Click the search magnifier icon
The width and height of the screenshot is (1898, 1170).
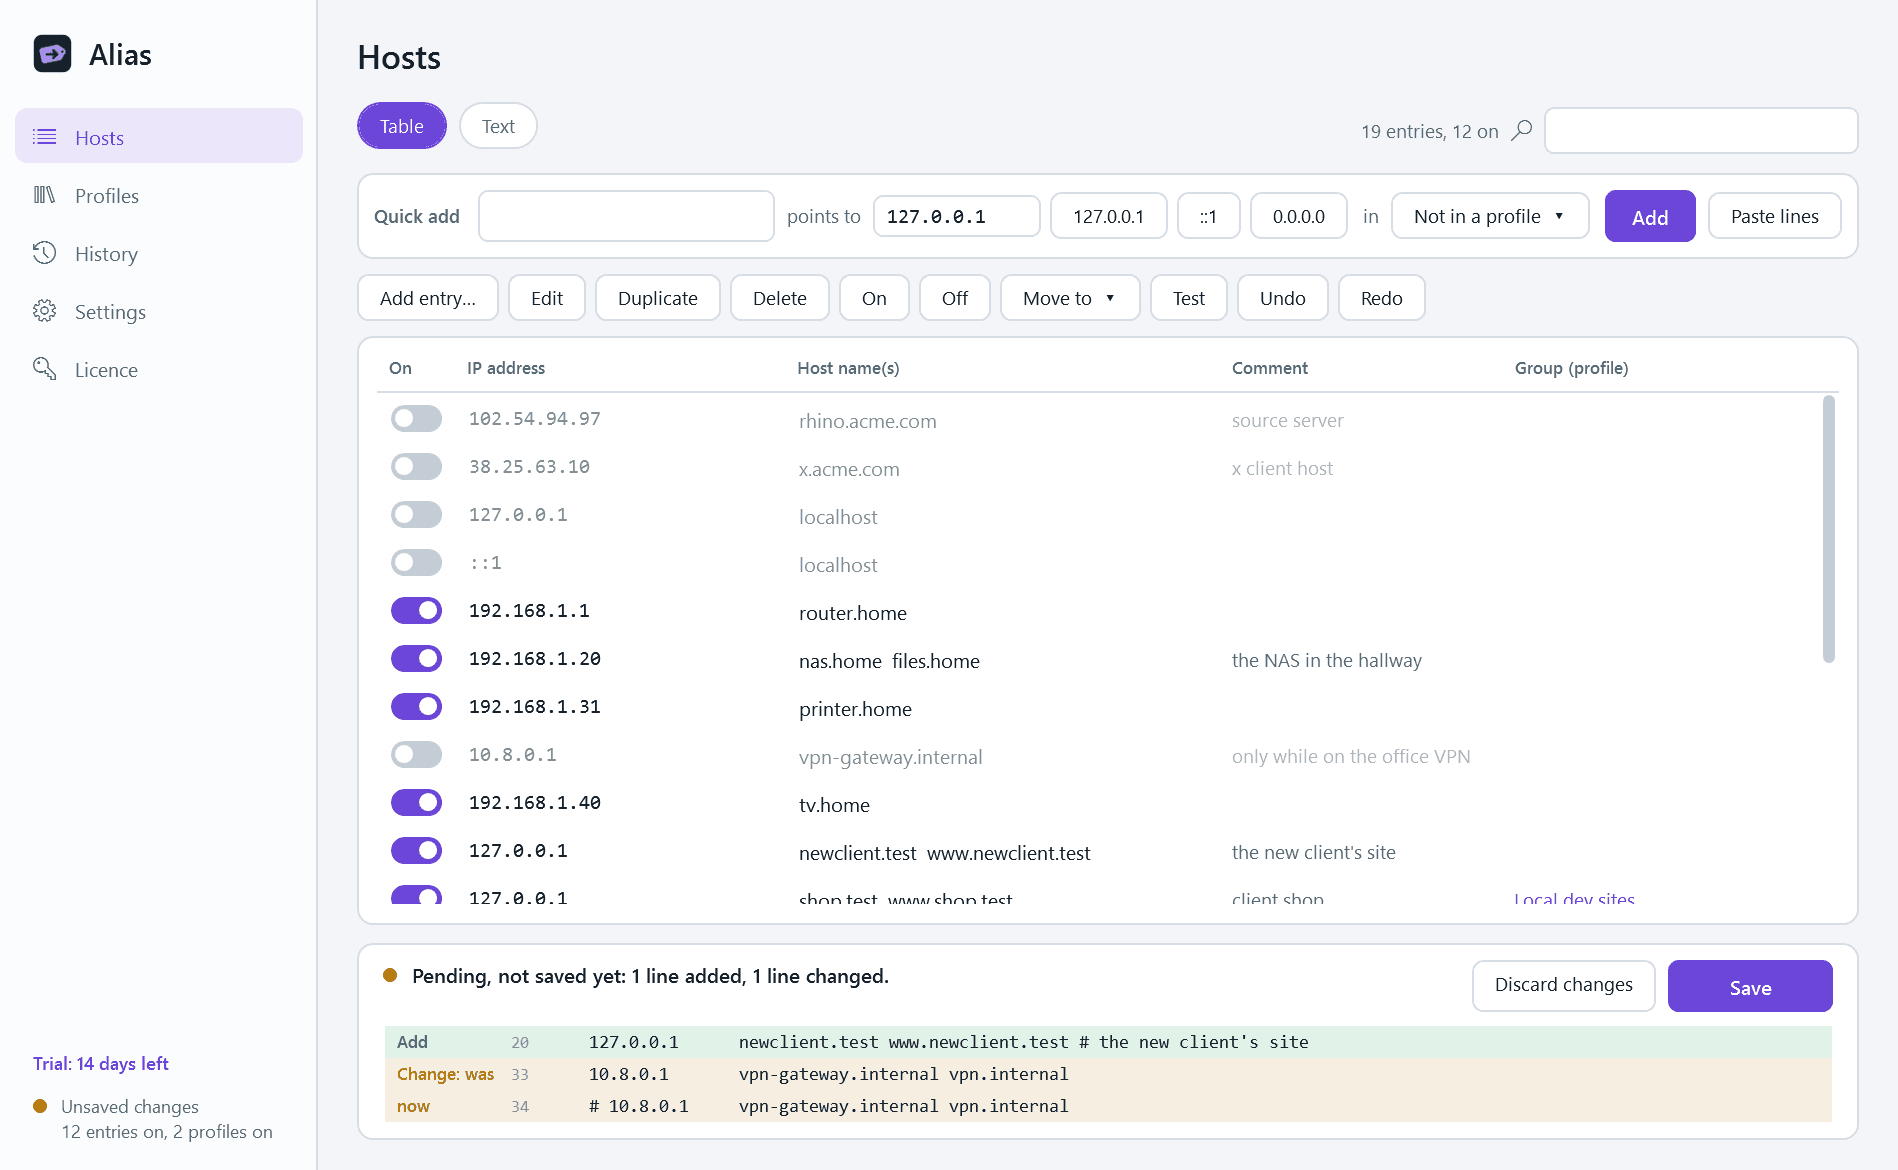(1522, 131)
